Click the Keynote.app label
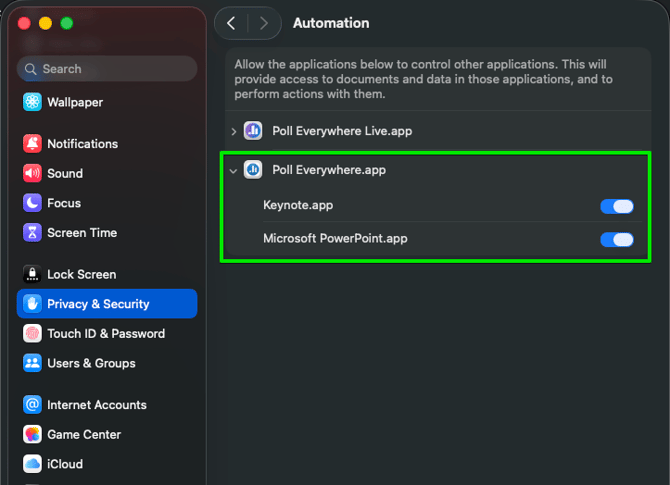Screen dimensions: 670x485 click(298, 205)
